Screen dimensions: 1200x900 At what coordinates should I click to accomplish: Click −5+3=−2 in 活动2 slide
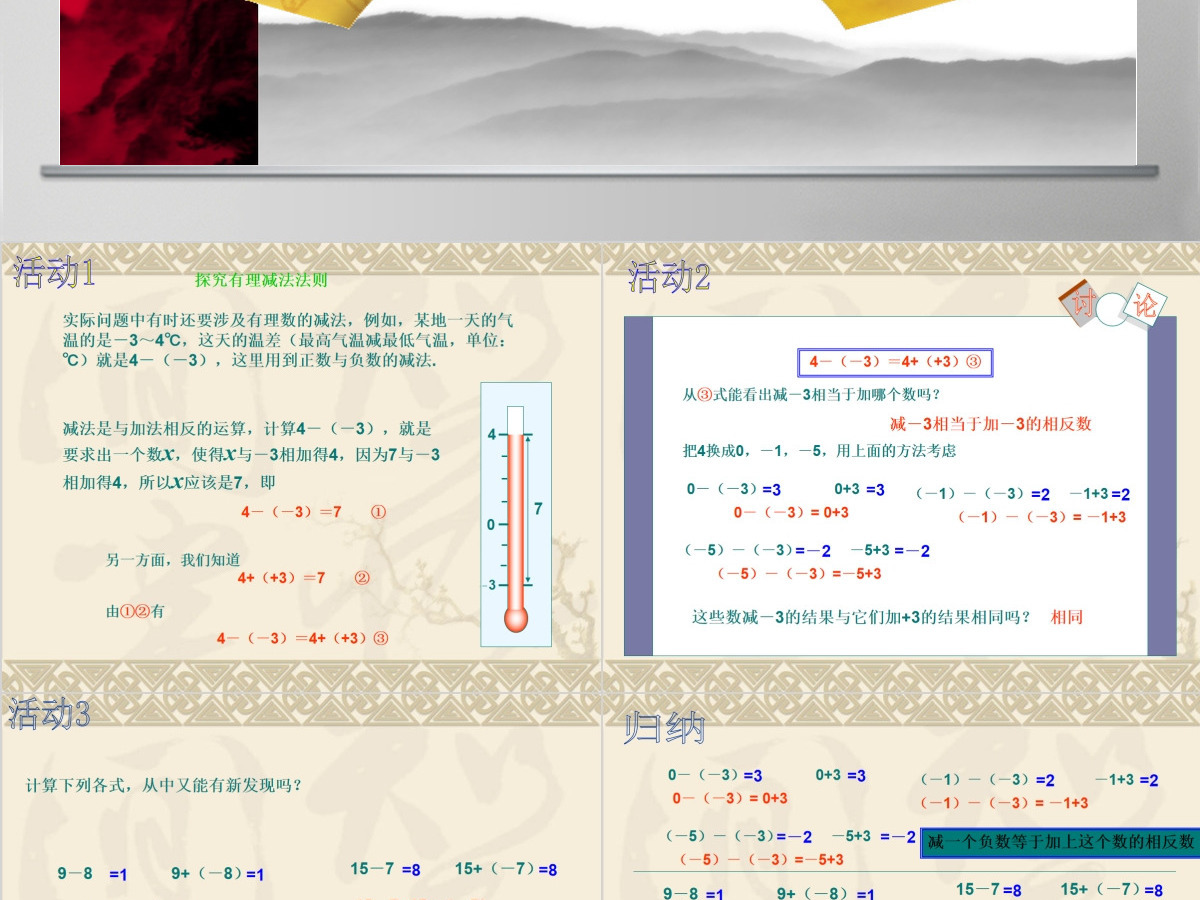(890, 551)
